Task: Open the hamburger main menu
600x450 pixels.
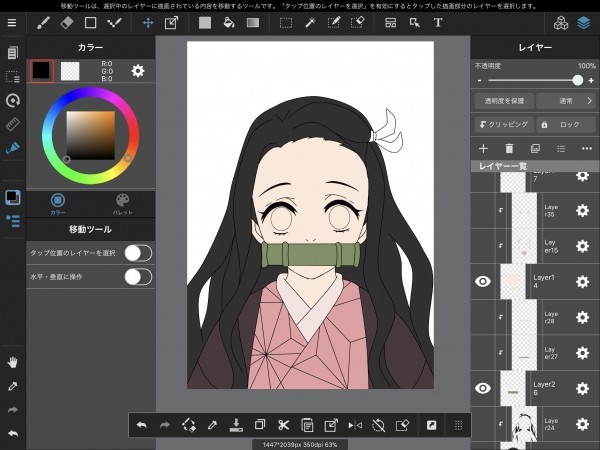Action: (x=12, y=21)
